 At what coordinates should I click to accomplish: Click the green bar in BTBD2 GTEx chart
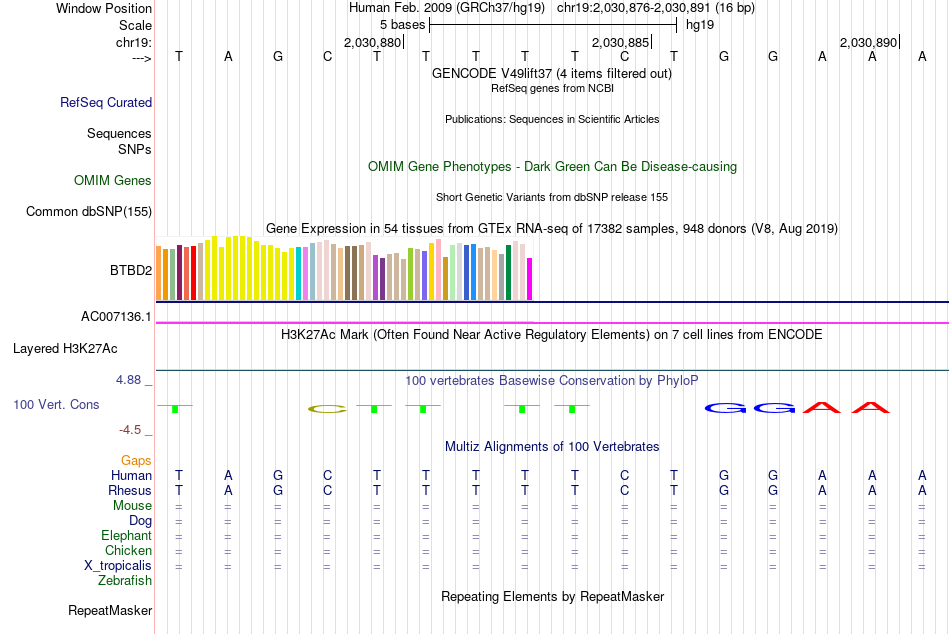coord(508,272)
